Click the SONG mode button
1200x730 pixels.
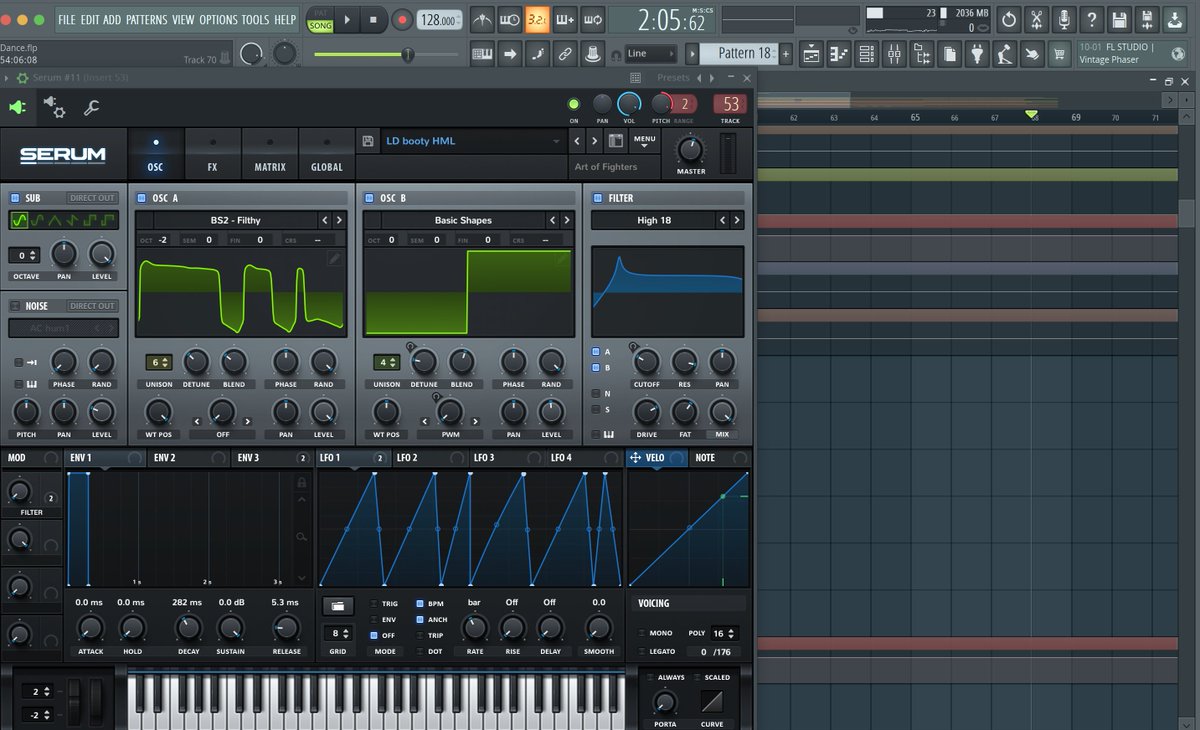click(320, 25)
